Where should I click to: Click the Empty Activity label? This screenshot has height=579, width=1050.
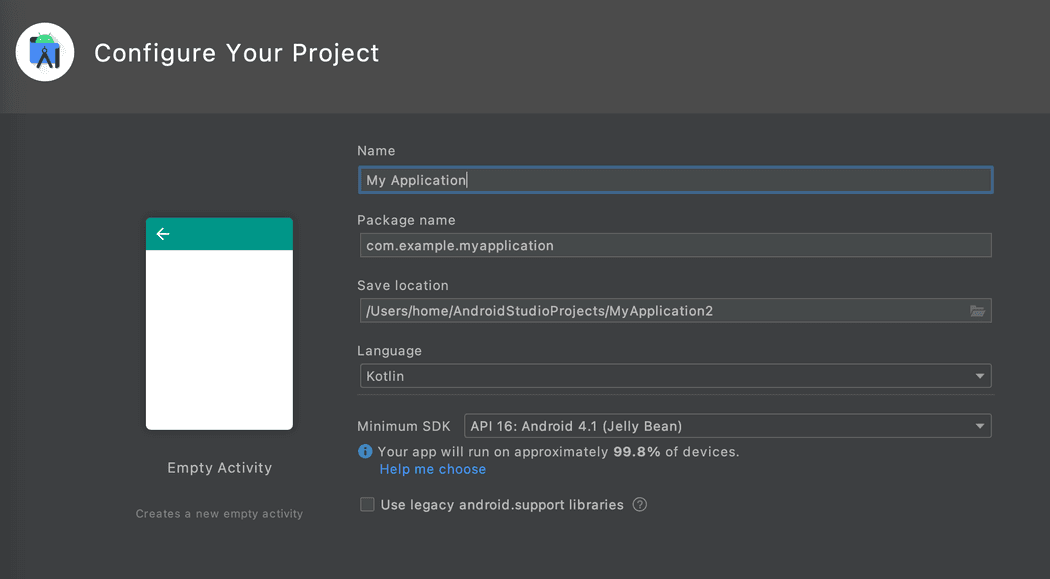[219, 467]
